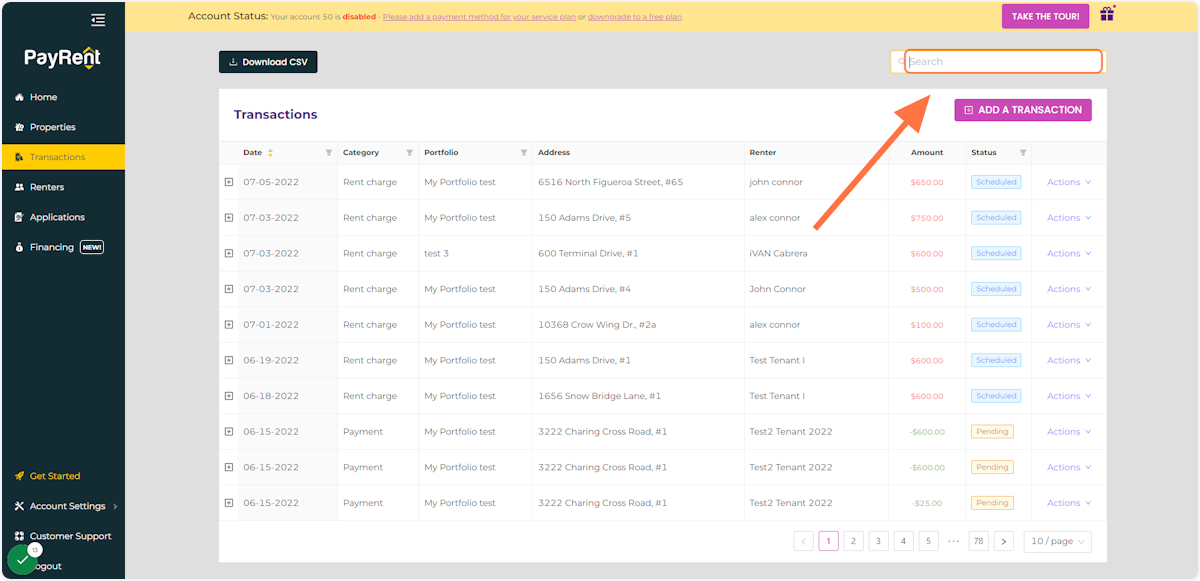Expand details for the 600 Terminal Drive row
1200x581 pixels.
pyautogui.click(x=230, y=253)
